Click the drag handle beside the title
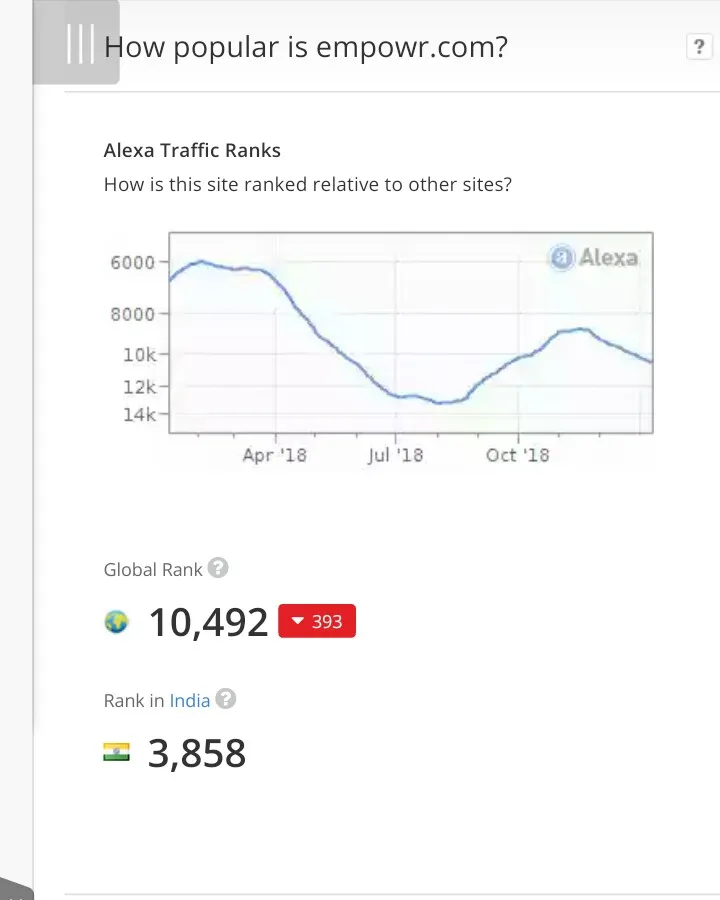This screenshot has height=900, width=720. click(x=79, y=44)
